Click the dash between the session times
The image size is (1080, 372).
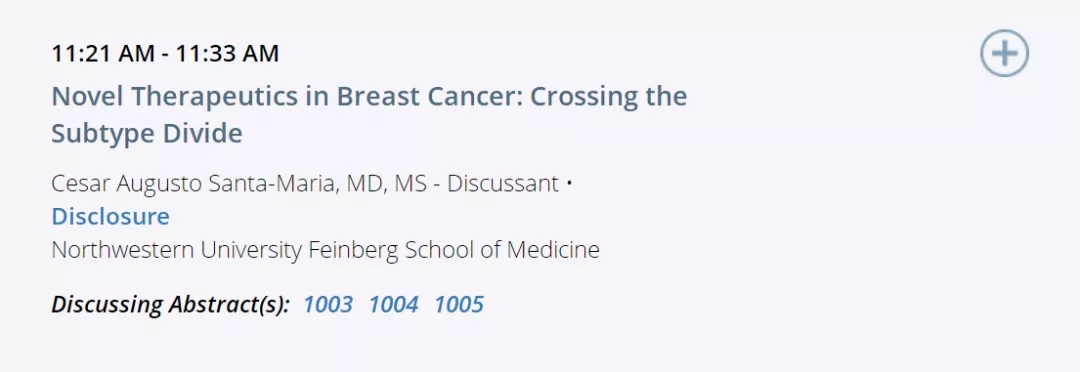(x=165, y=54)
